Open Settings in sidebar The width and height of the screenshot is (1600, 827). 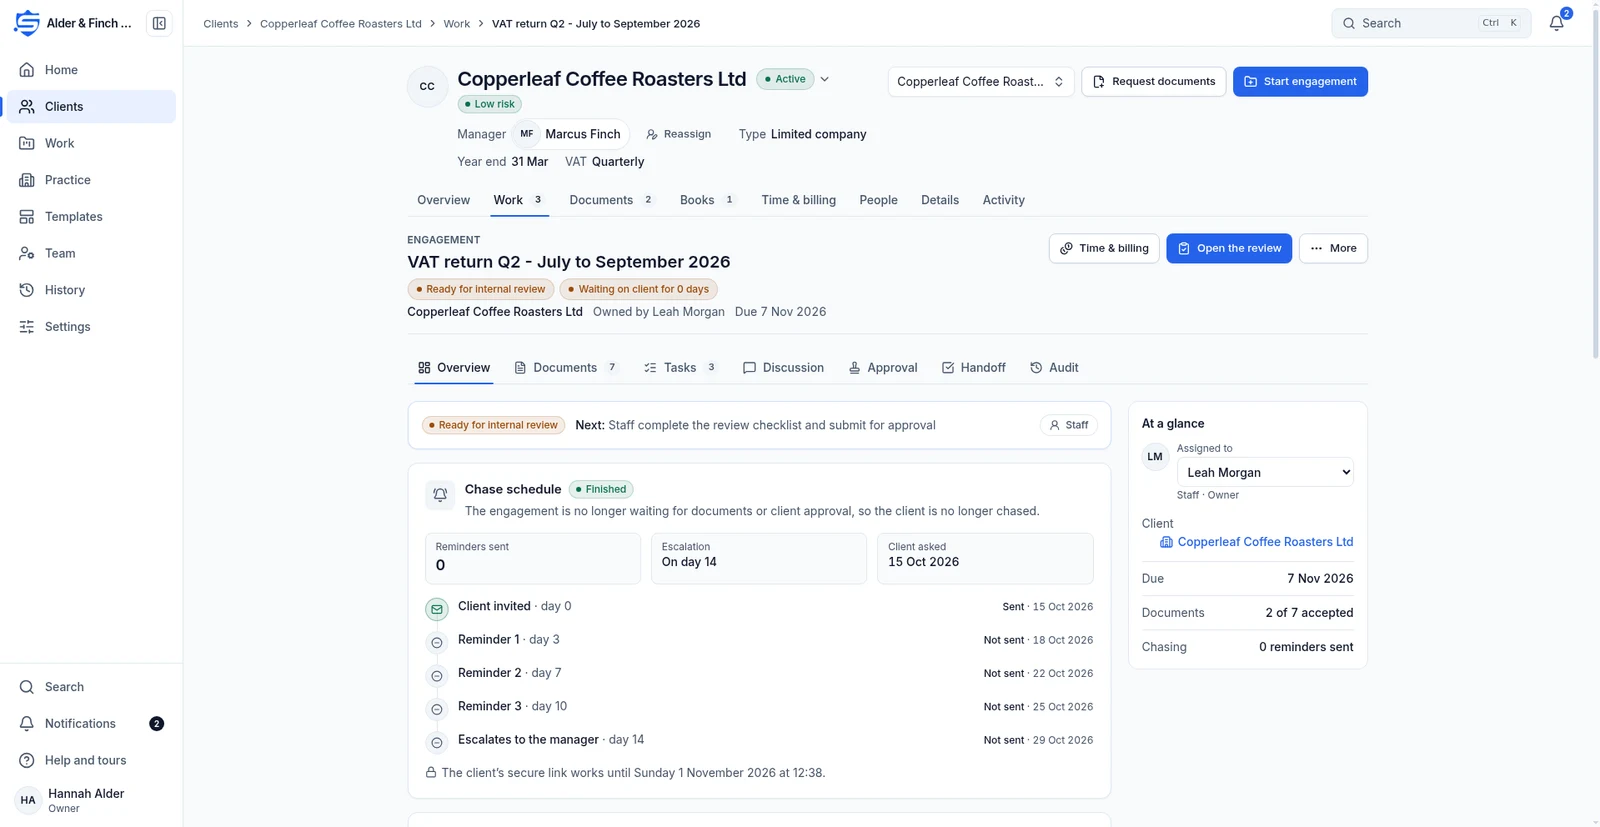click(x=91, y=327)
